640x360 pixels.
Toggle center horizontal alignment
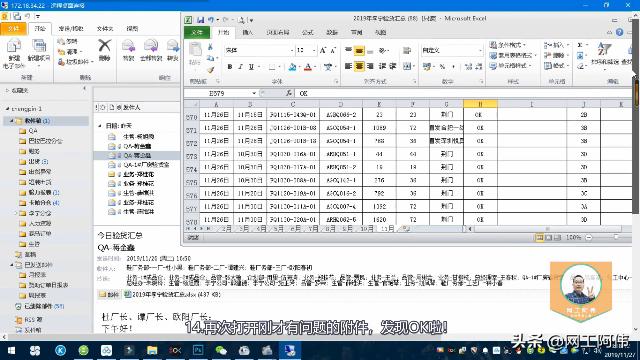coord(359,66)
